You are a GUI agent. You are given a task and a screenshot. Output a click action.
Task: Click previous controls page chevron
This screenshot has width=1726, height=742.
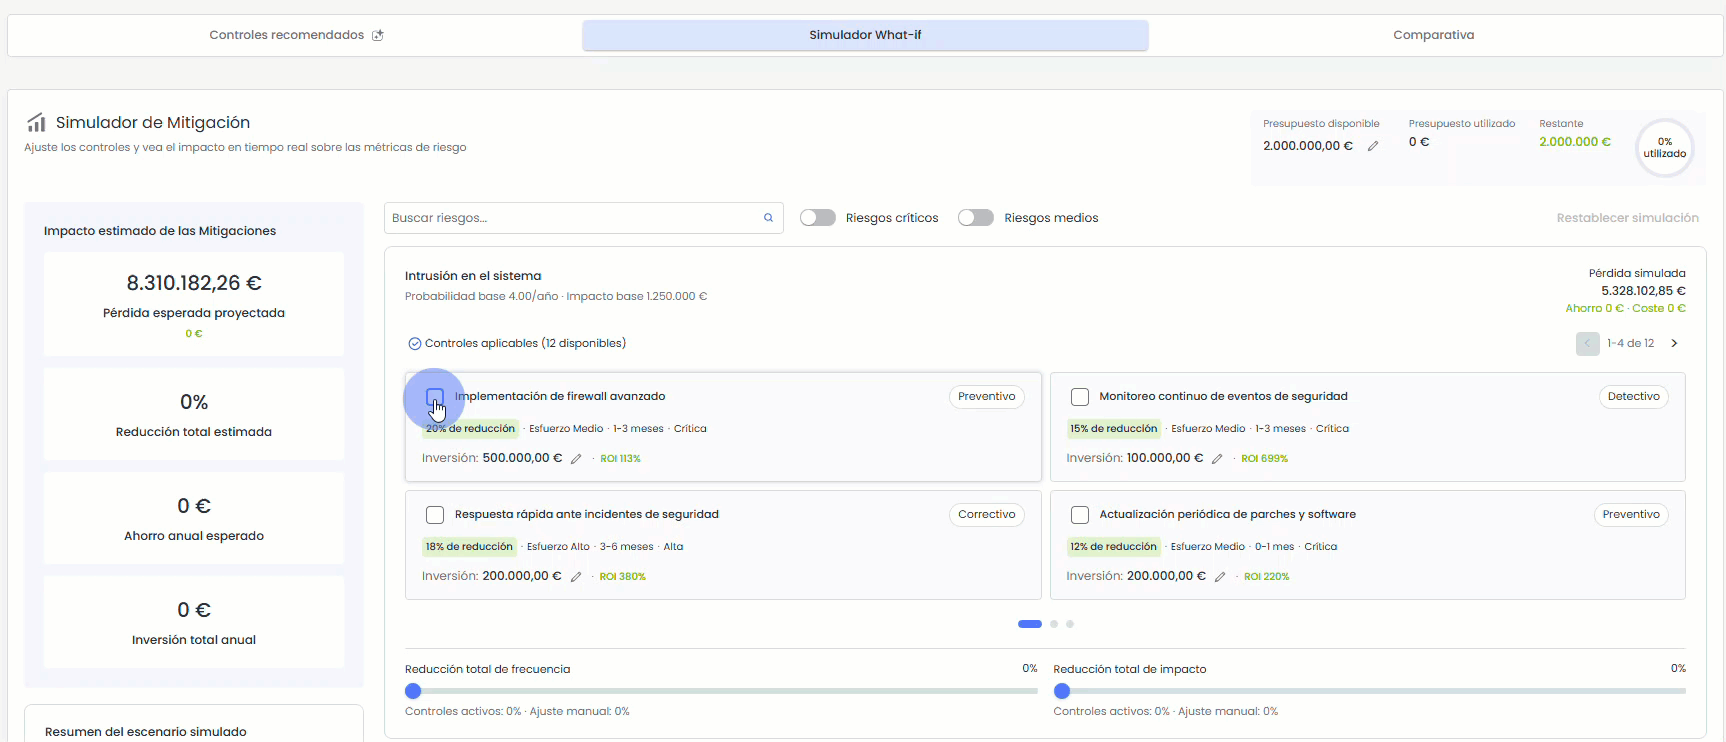1587,343
